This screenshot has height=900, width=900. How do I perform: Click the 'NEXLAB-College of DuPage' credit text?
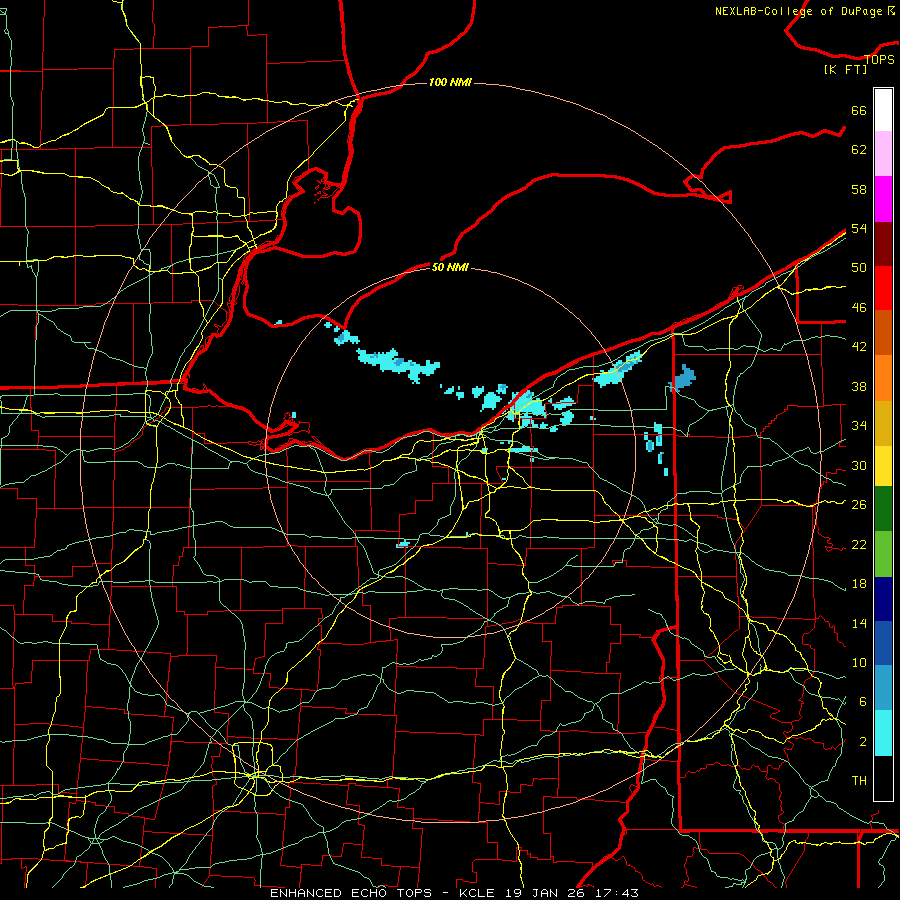[800, 11]
